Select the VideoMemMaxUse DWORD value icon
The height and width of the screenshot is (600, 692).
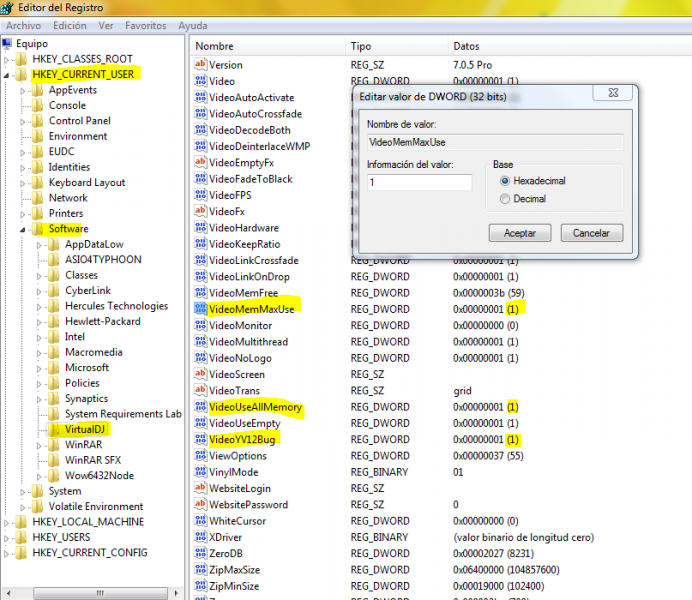click(200, 309)
